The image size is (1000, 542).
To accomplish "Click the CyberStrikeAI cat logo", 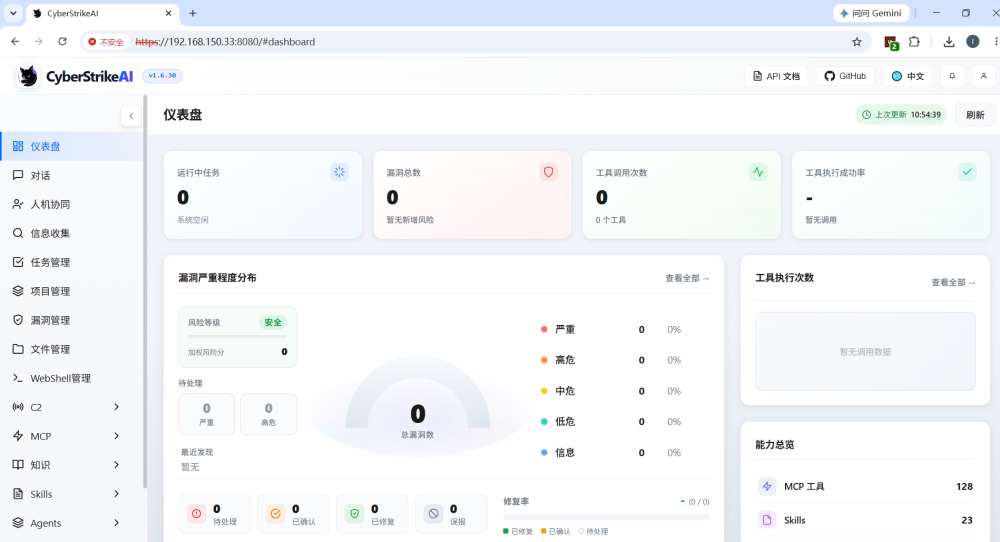I will 27,76.
